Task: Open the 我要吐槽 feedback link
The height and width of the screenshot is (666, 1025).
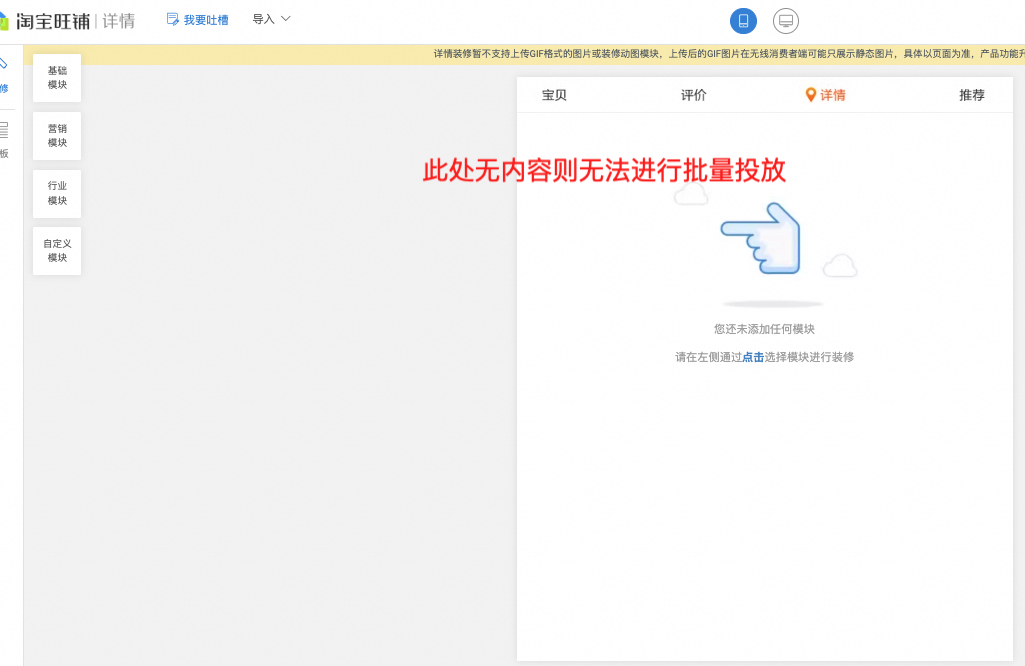Action: click(206, 20)
